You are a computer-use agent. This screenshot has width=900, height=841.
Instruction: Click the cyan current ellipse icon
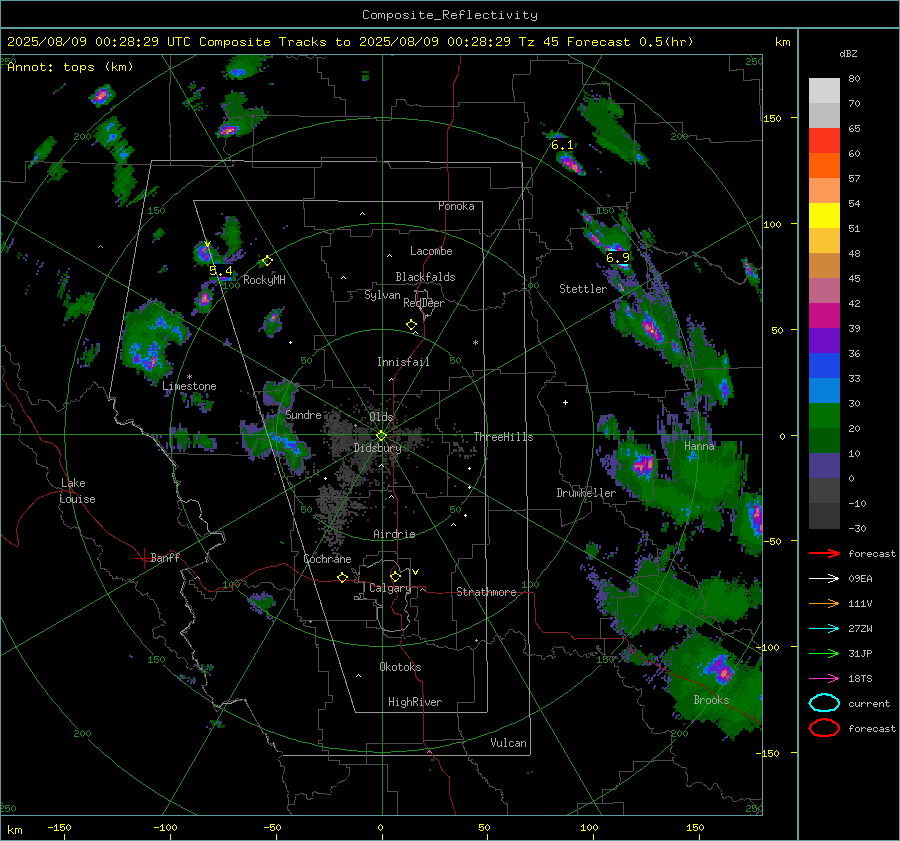click(824, 703)
